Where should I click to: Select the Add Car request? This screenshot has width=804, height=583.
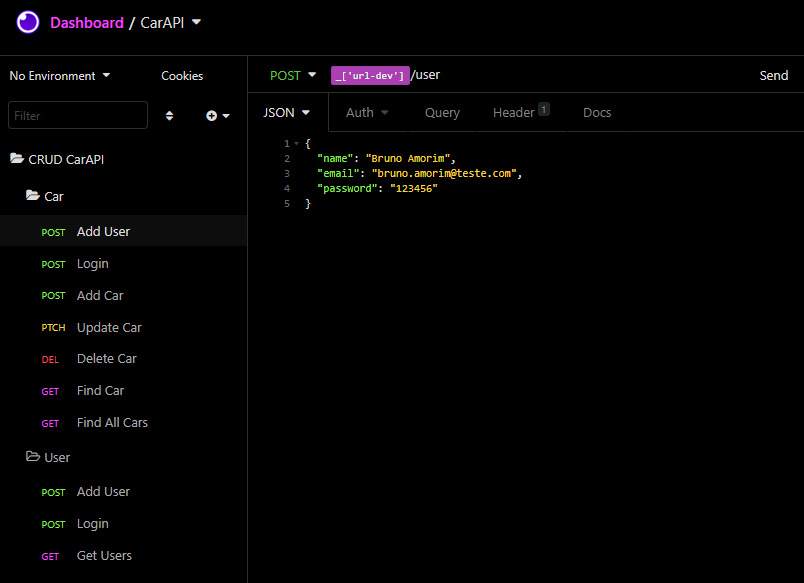123,295
